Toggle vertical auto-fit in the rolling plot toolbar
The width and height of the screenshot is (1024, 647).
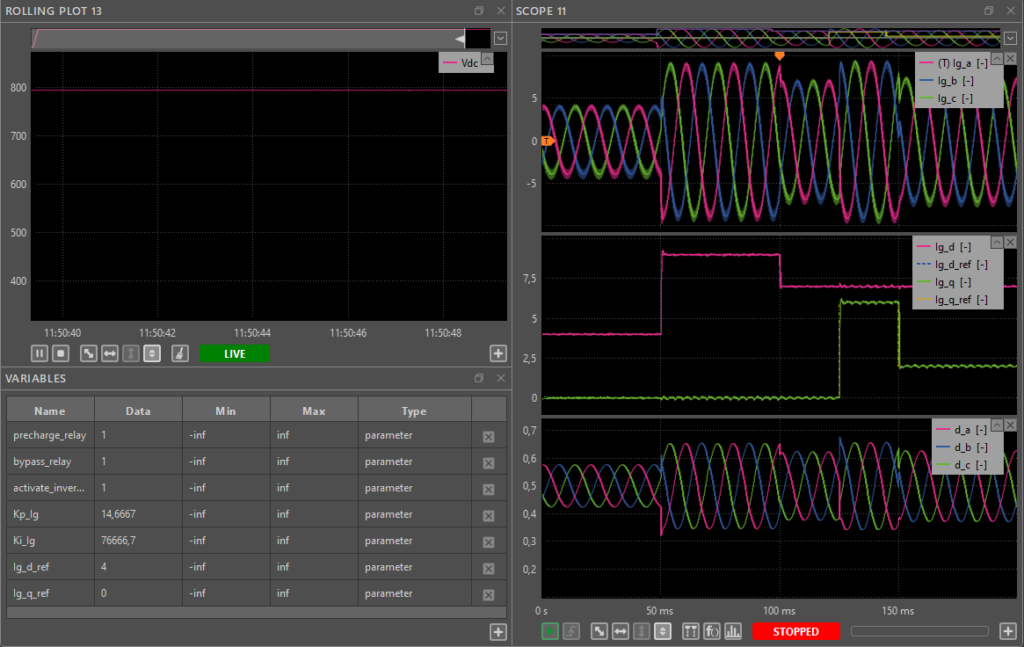click(x=151, y=353)
